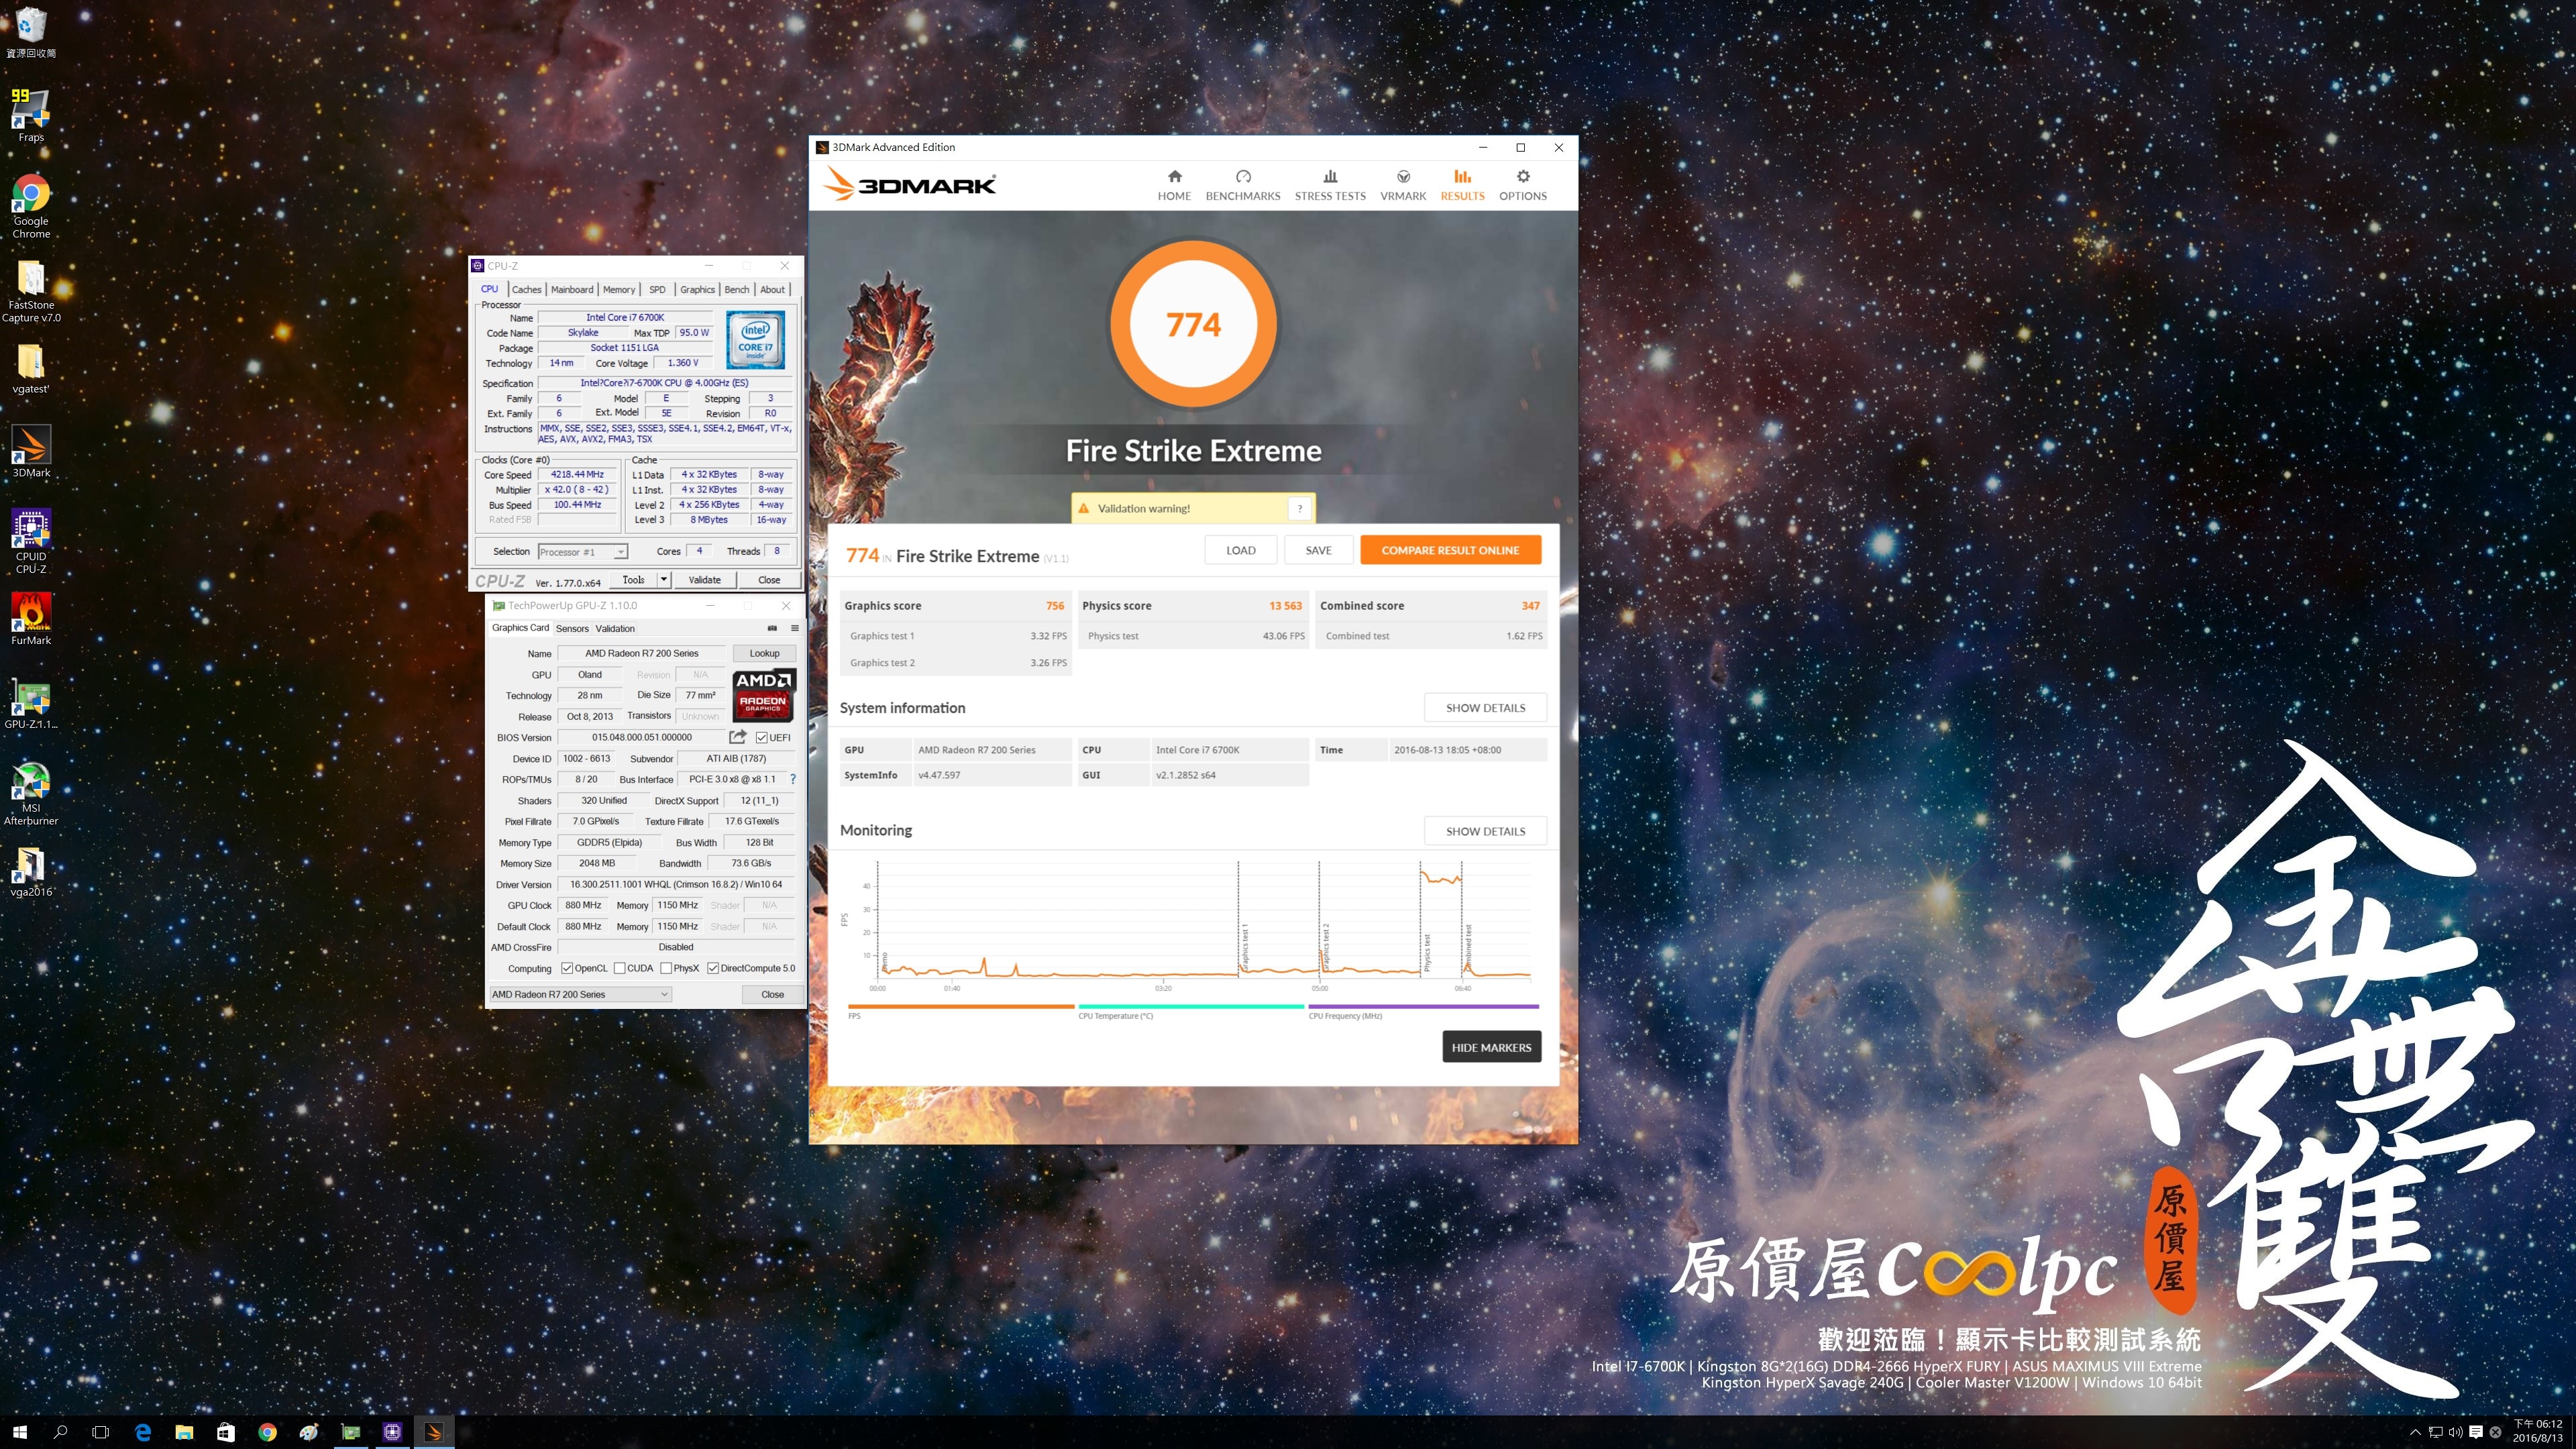The image size is (2576, 1449).
Task: Click the Save button in 3DMark
Action: tap(1318, 550)
